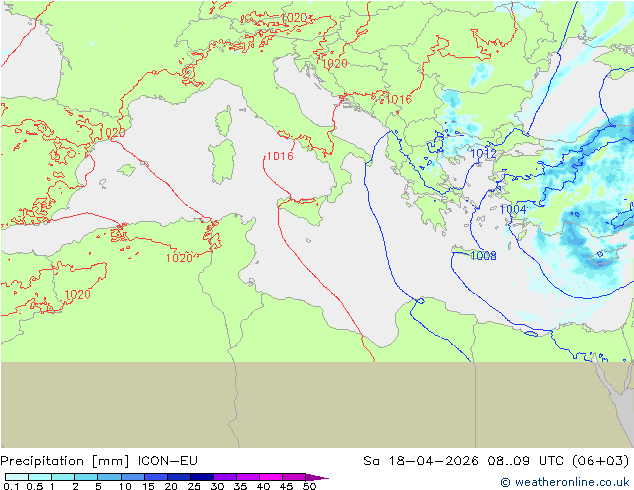Click the blue '1012' isobar label
The width and height of the screenshot is (634, 490).
[484, 153]
